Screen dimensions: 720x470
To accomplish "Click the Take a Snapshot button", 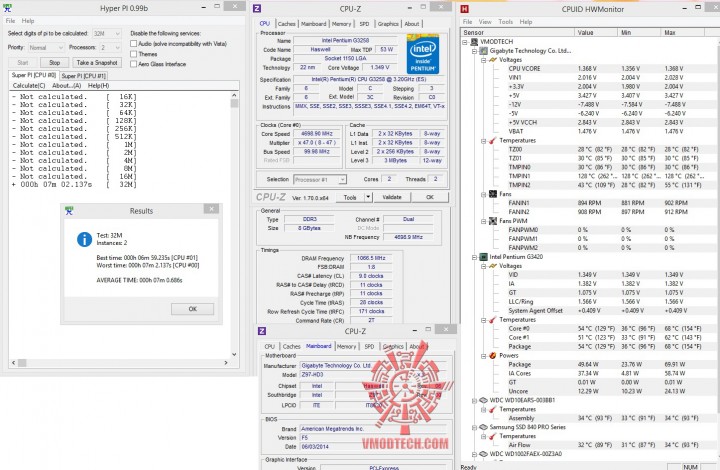I will coord(97,62).
